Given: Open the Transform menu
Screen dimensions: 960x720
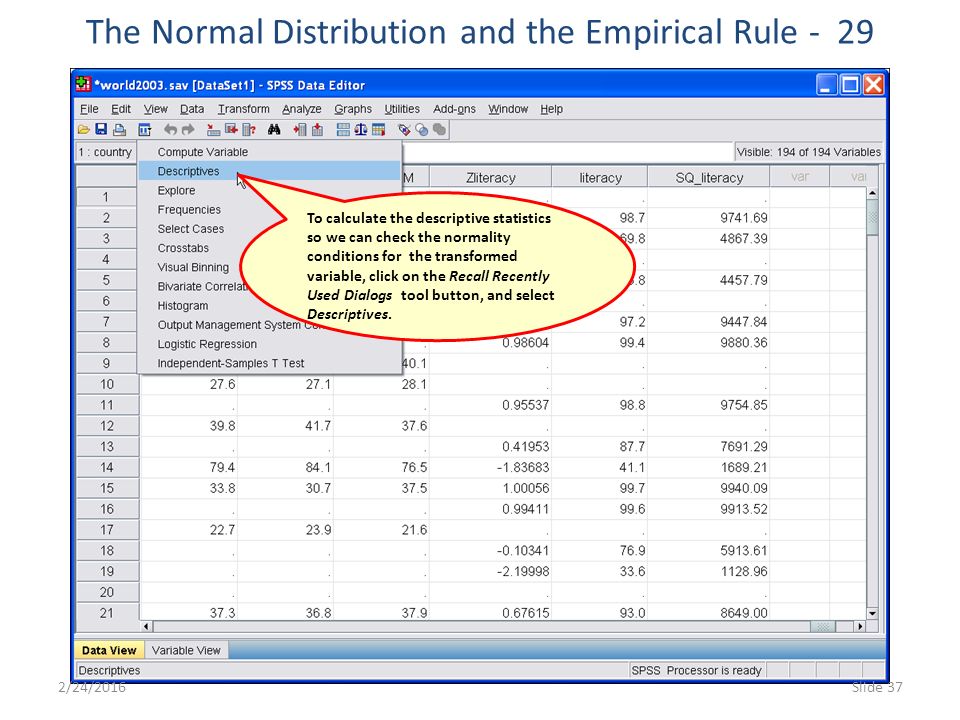Looking at the screenshot, I should (x=244, y=109).
